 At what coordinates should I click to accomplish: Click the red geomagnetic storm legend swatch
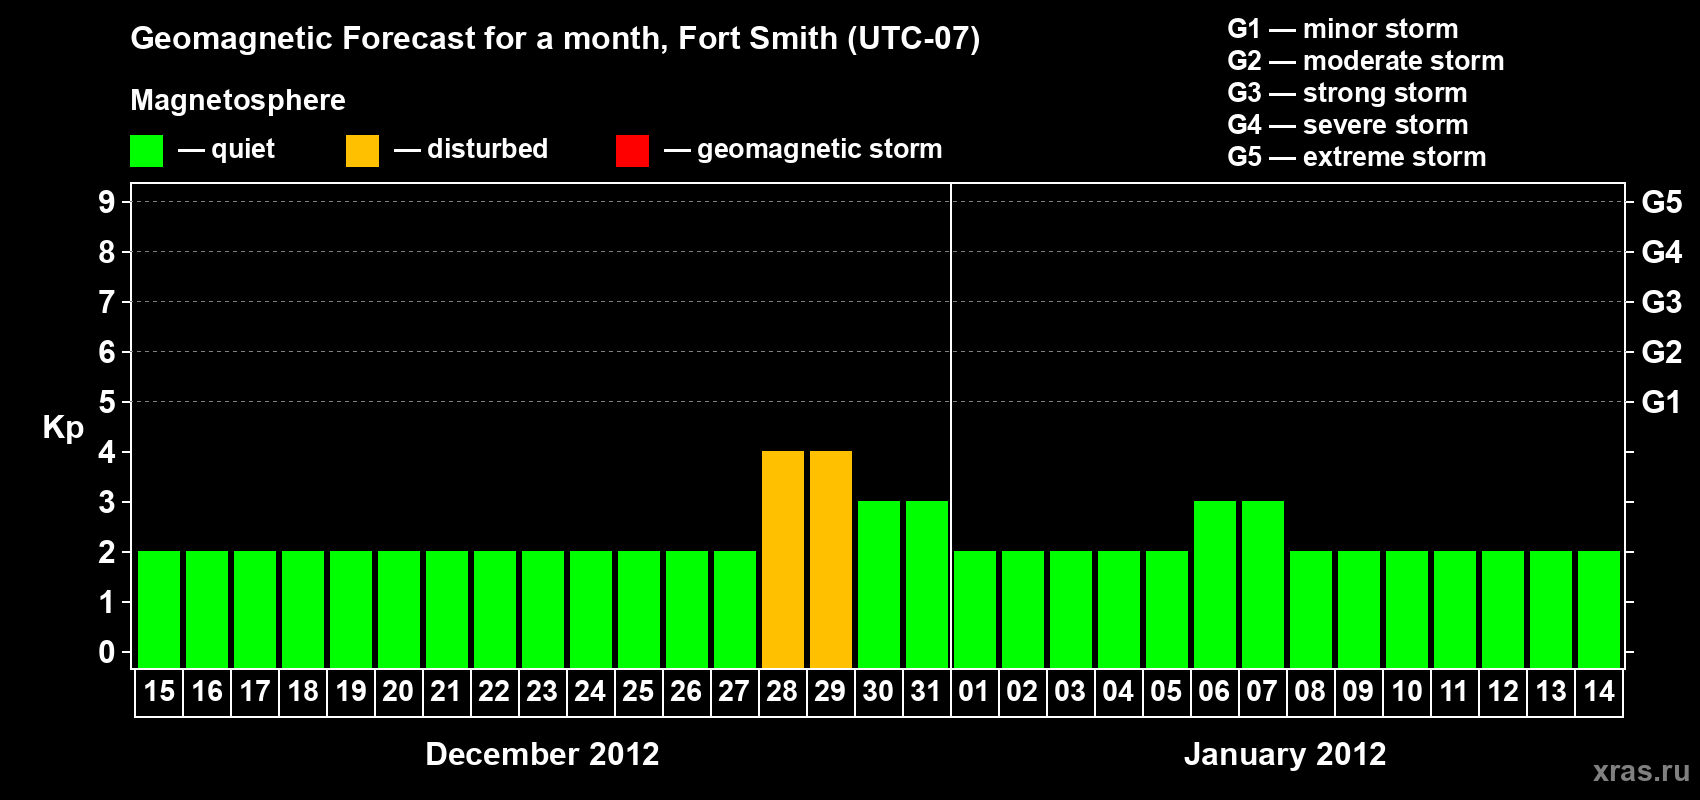coord(632,151)
